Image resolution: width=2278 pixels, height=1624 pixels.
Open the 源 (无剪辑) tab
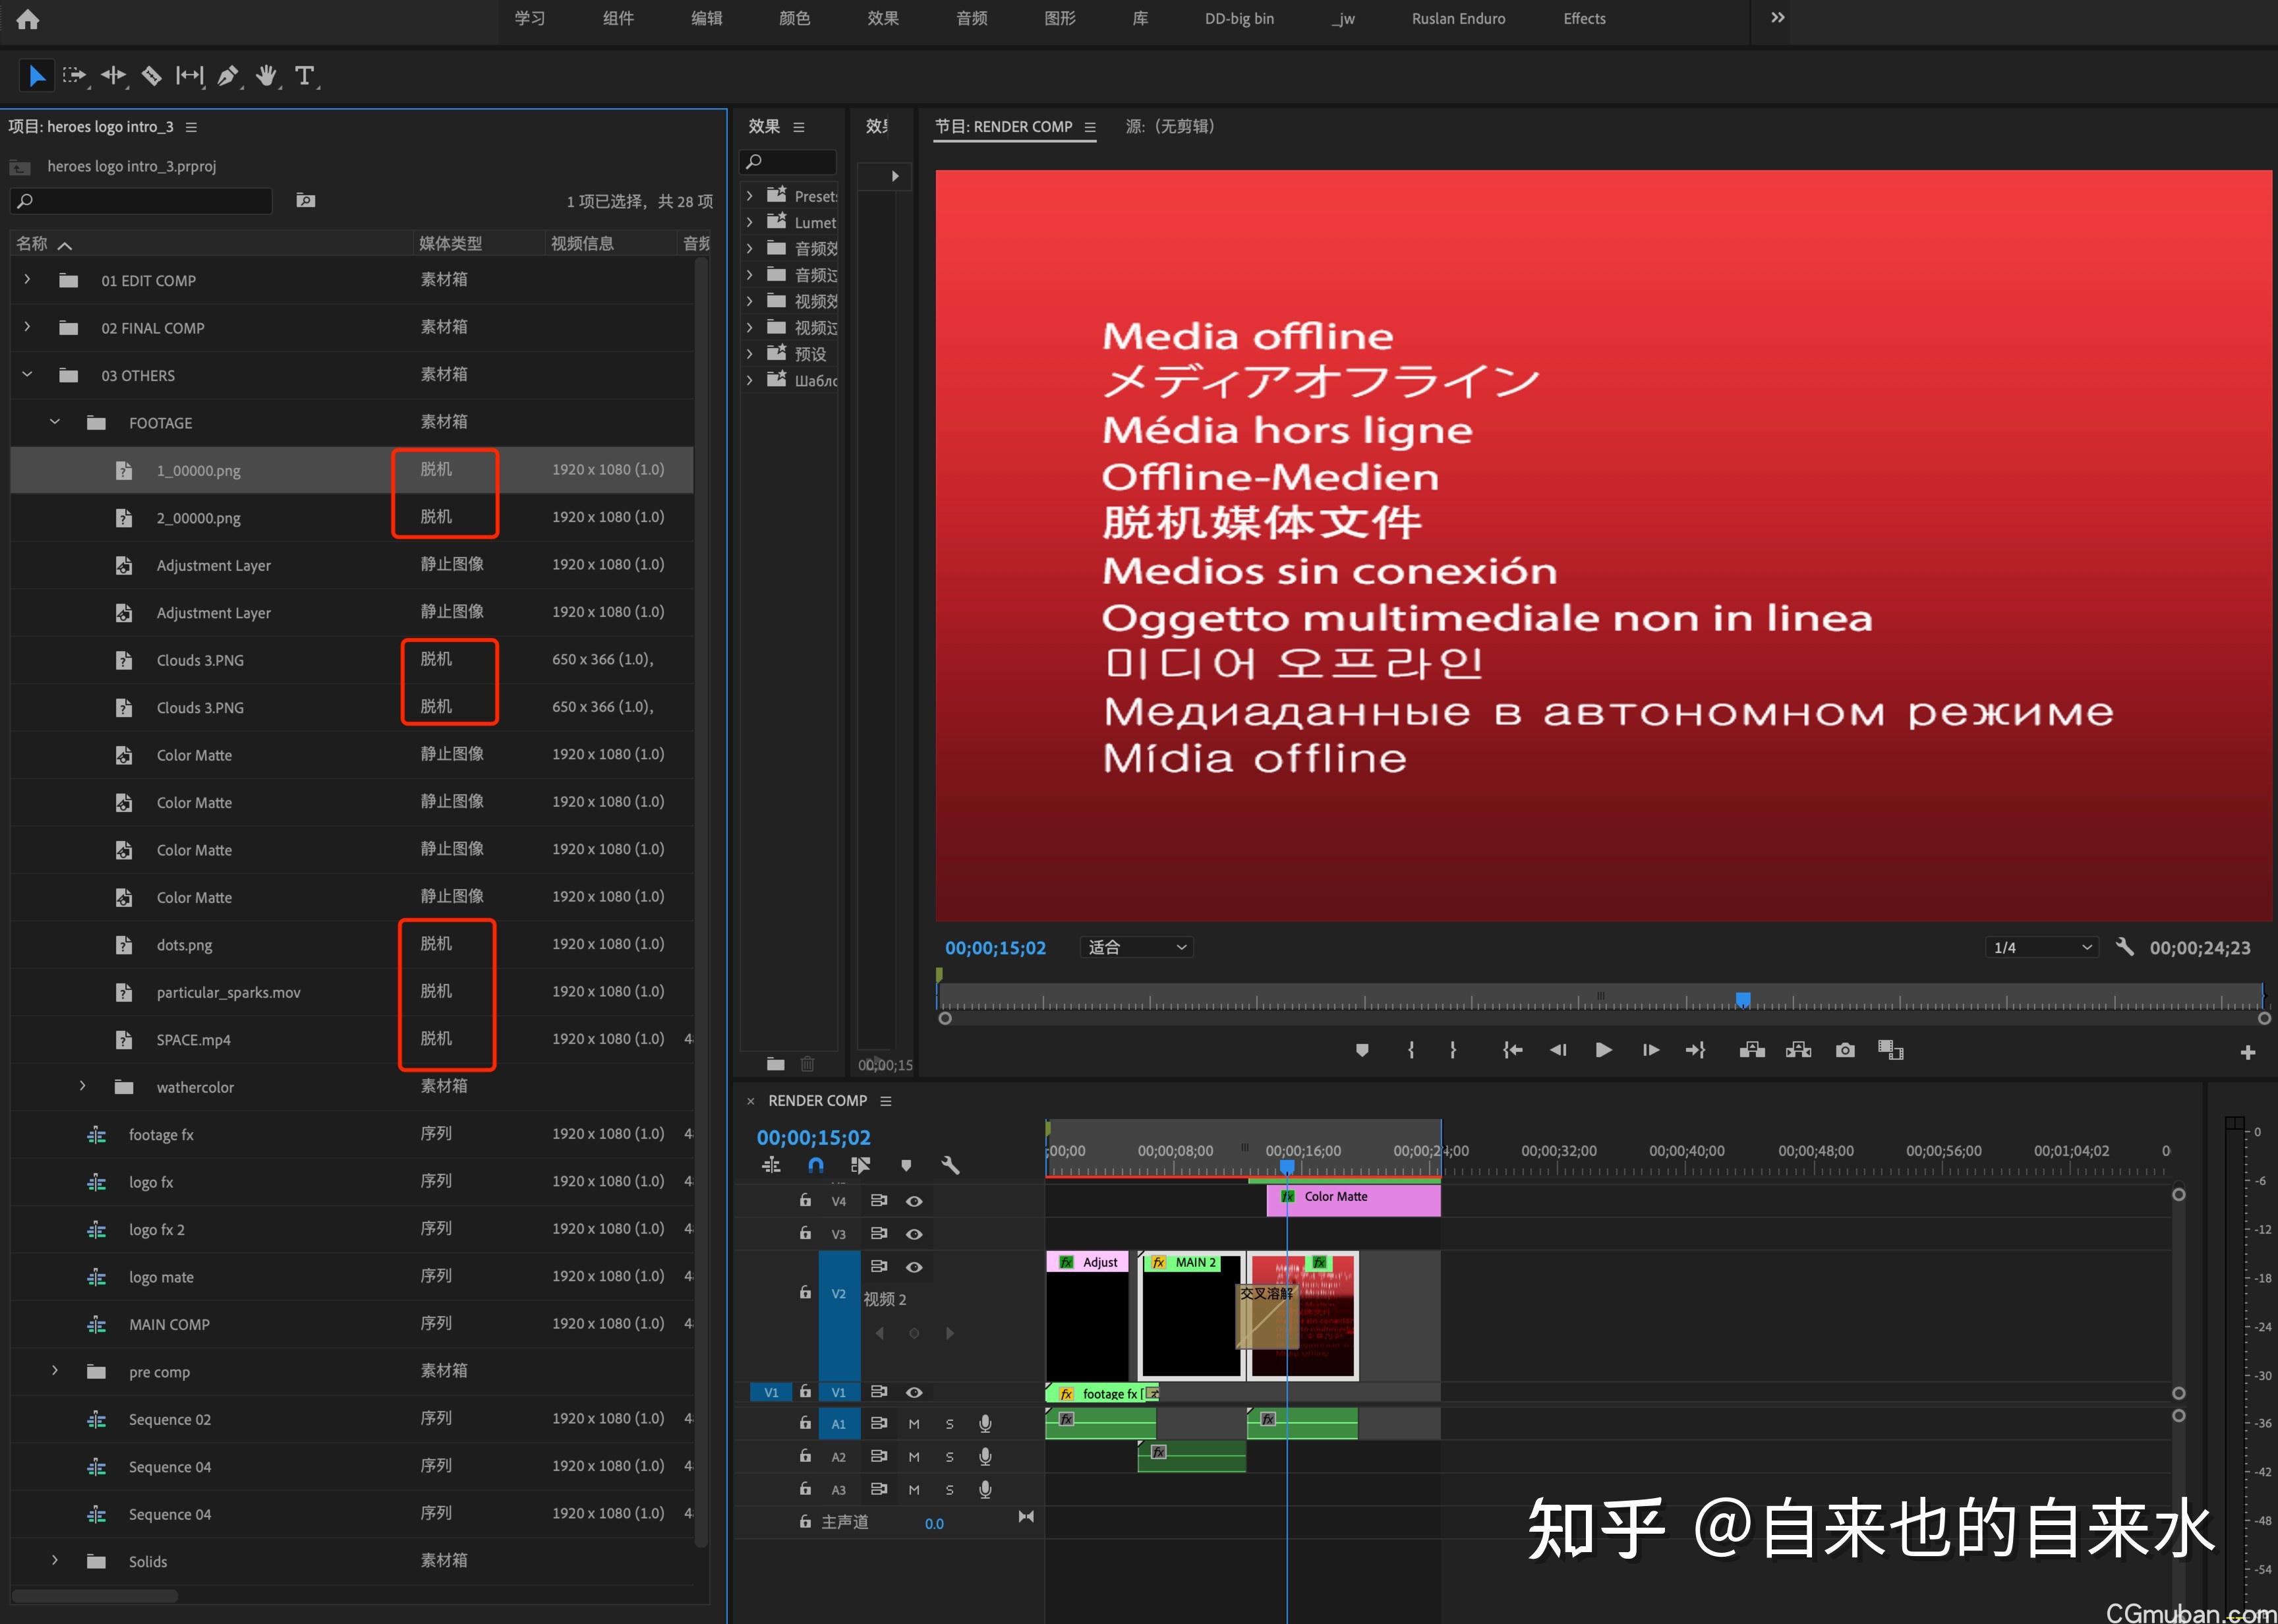[1170, 127]
